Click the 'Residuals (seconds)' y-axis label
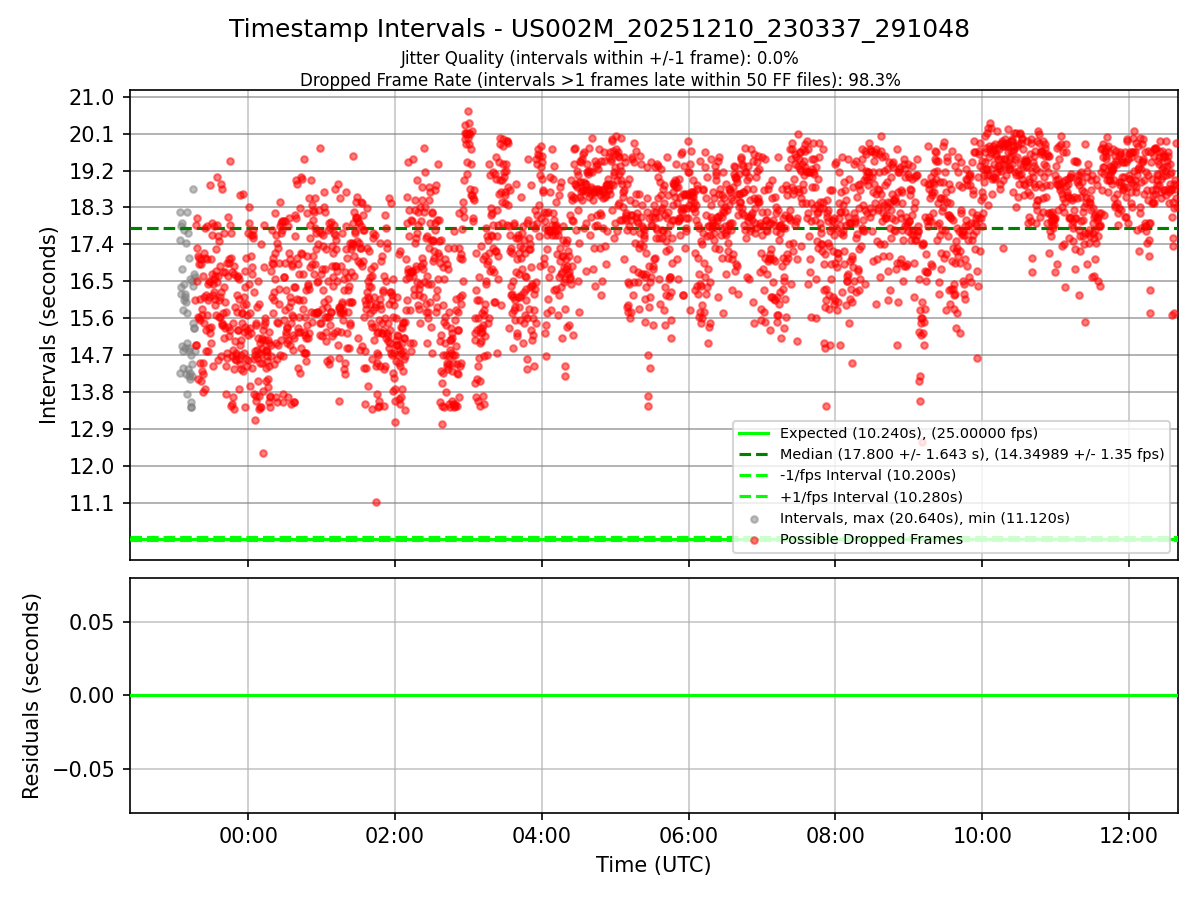This screenshot has width=1200, height=900. tap(32, 696)
